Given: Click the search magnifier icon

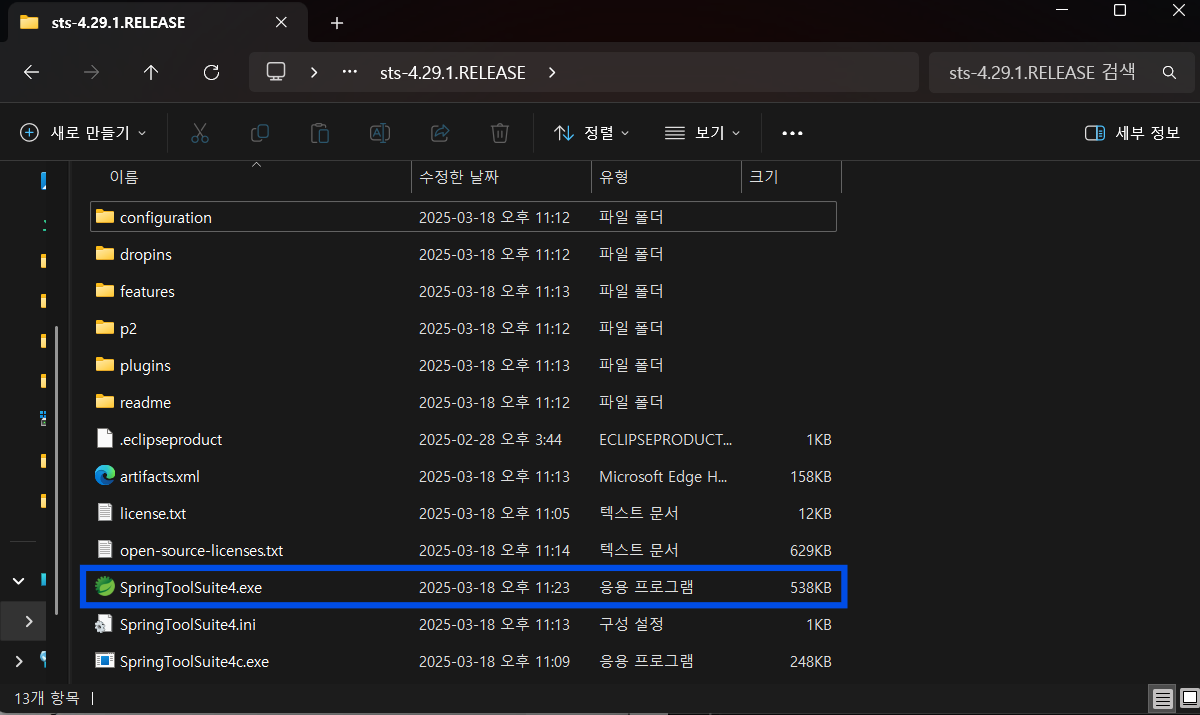Looking at the screenshot, I should 1169,72.
